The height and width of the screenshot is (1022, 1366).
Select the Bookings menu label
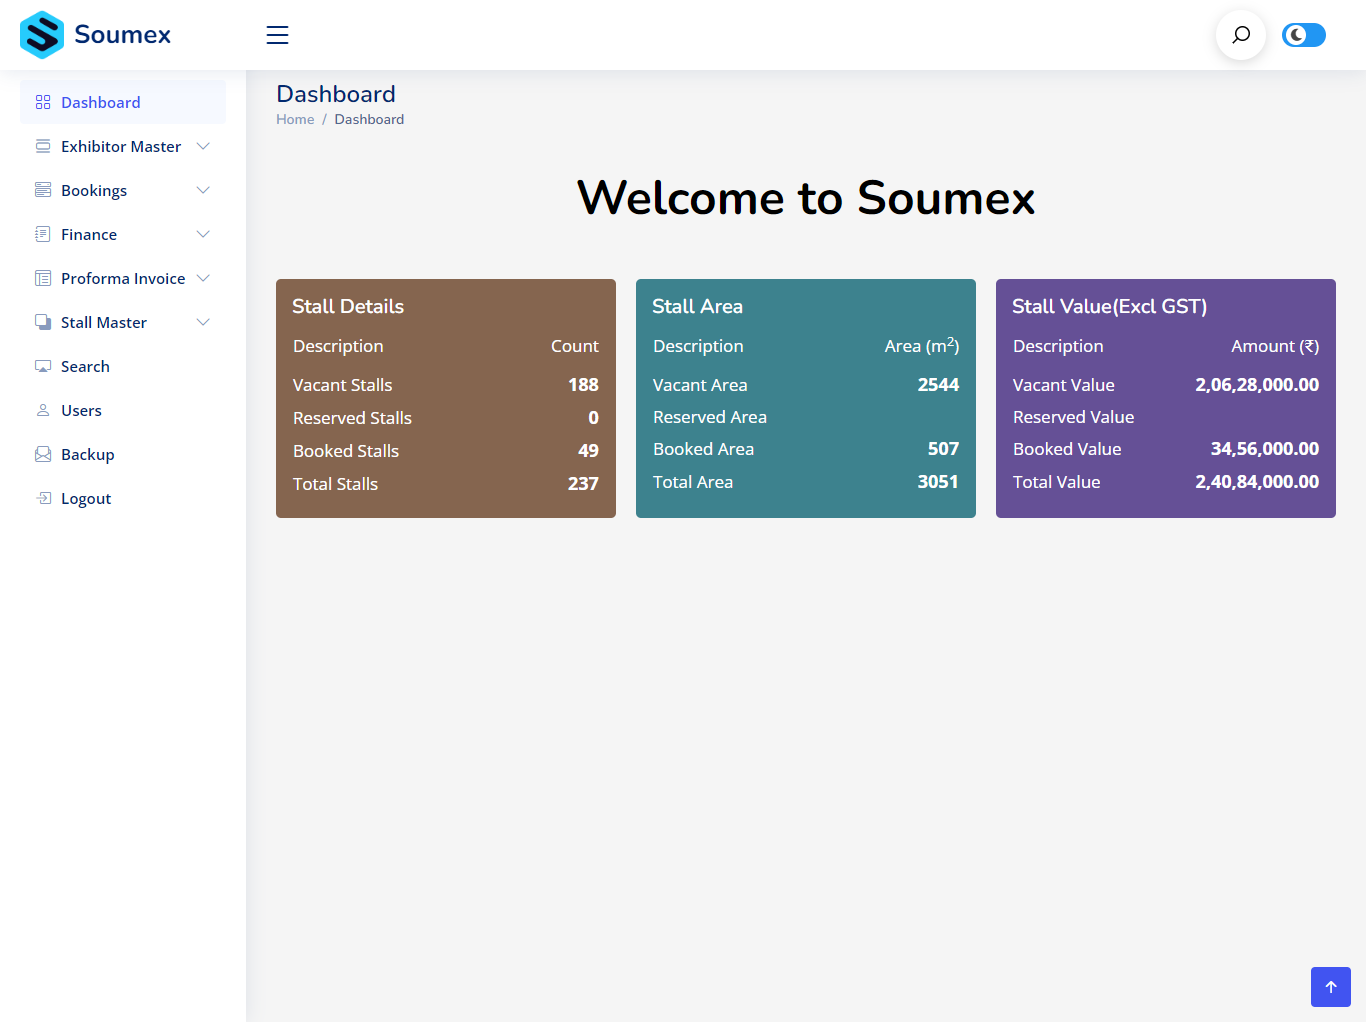click(94, 191)
